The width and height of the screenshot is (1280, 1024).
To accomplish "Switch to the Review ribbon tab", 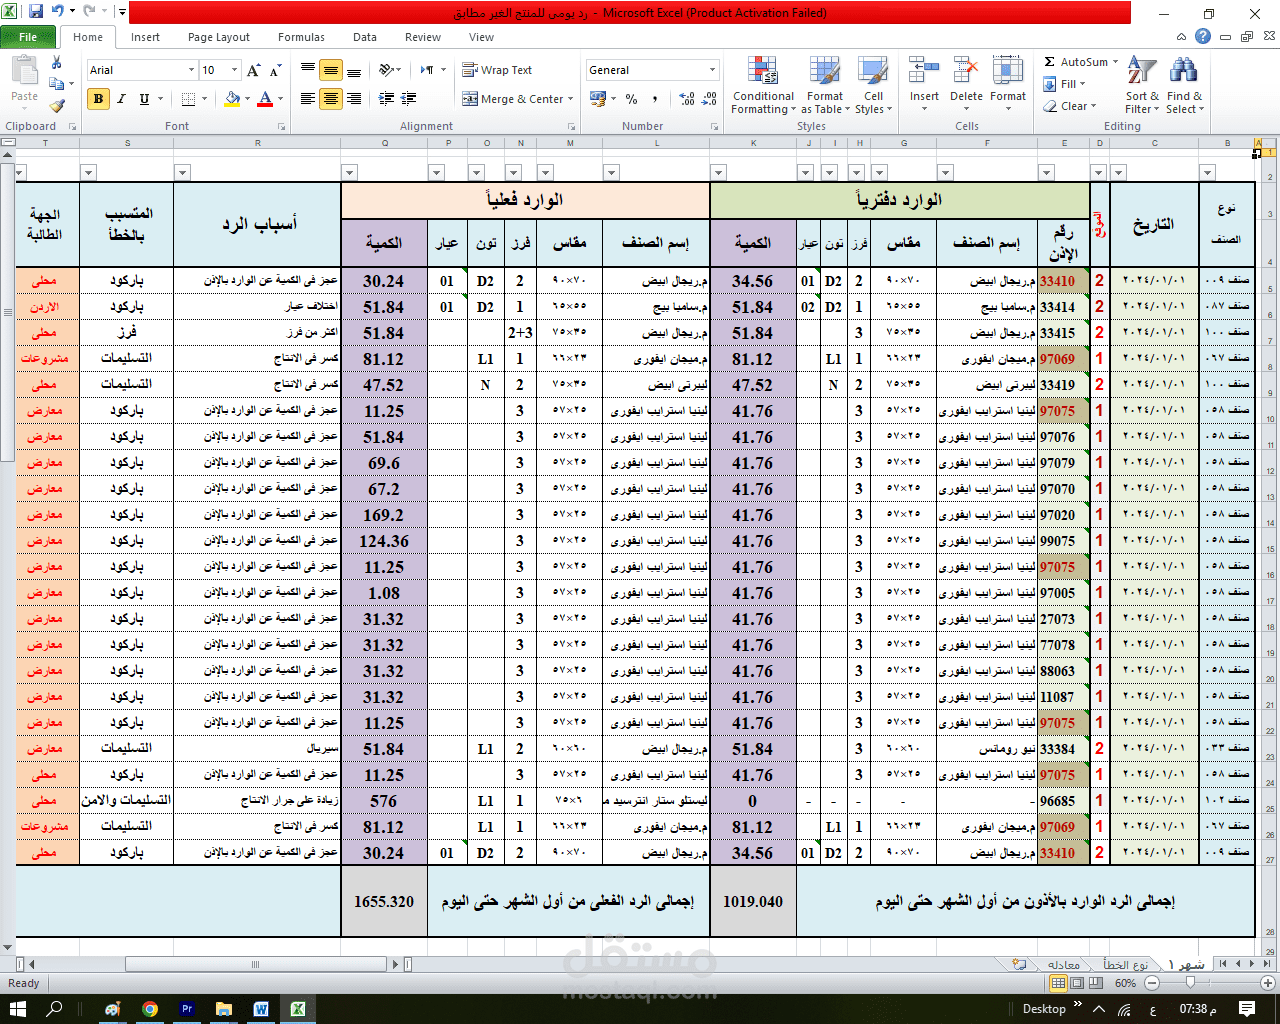I will pos(423,37).
